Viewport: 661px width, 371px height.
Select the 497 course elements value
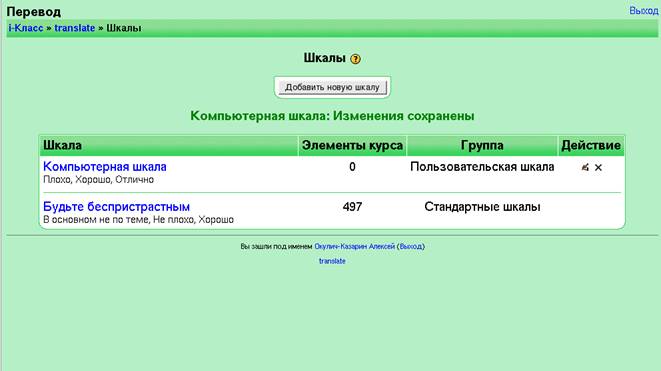pyautogui.click(x=352, y=207)
